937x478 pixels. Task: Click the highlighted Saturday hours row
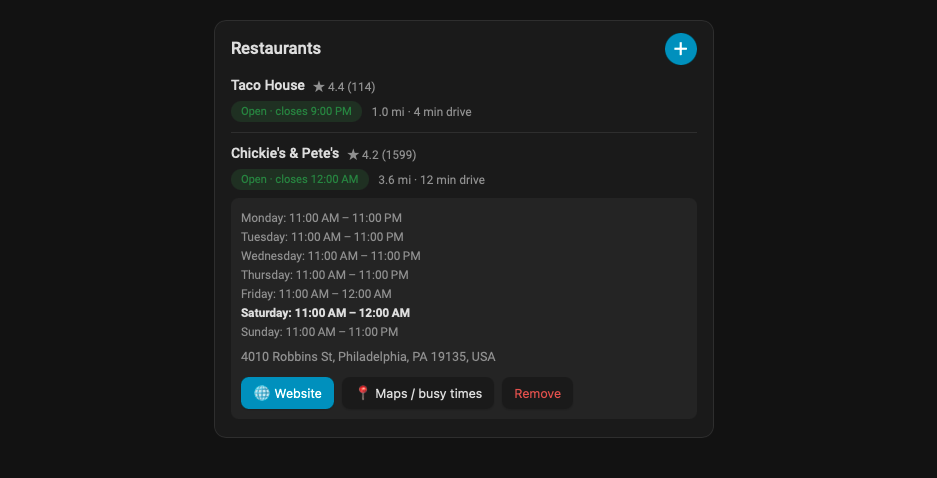pyautogui.click(x=326, y=312)
